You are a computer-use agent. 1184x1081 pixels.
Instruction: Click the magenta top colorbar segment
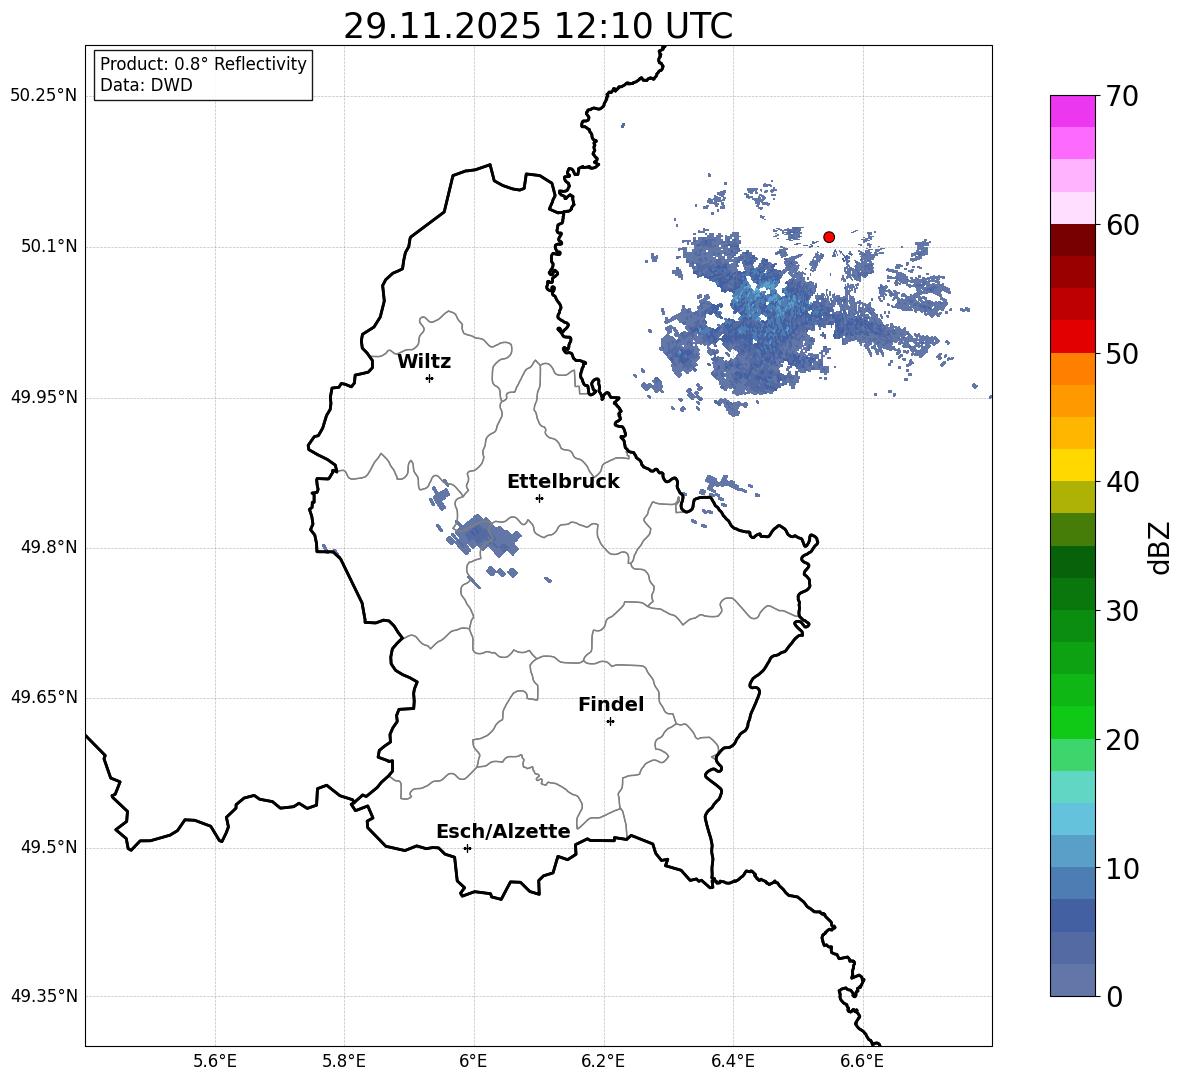click(1072, 111)
